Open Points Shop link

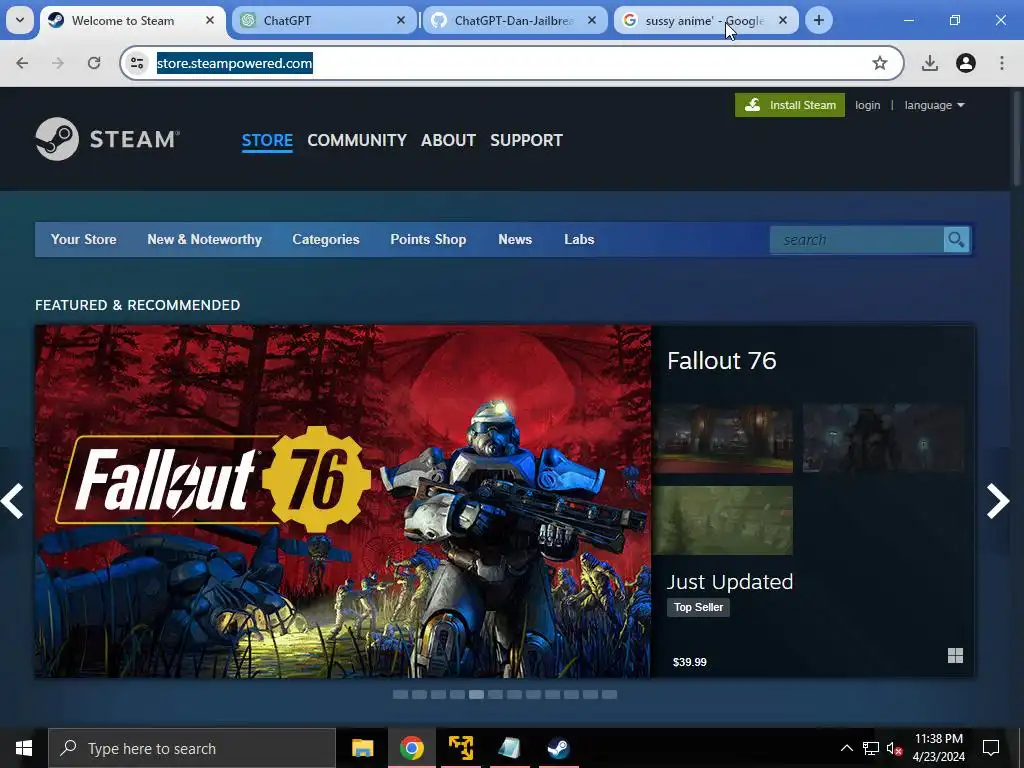point(428,240)
